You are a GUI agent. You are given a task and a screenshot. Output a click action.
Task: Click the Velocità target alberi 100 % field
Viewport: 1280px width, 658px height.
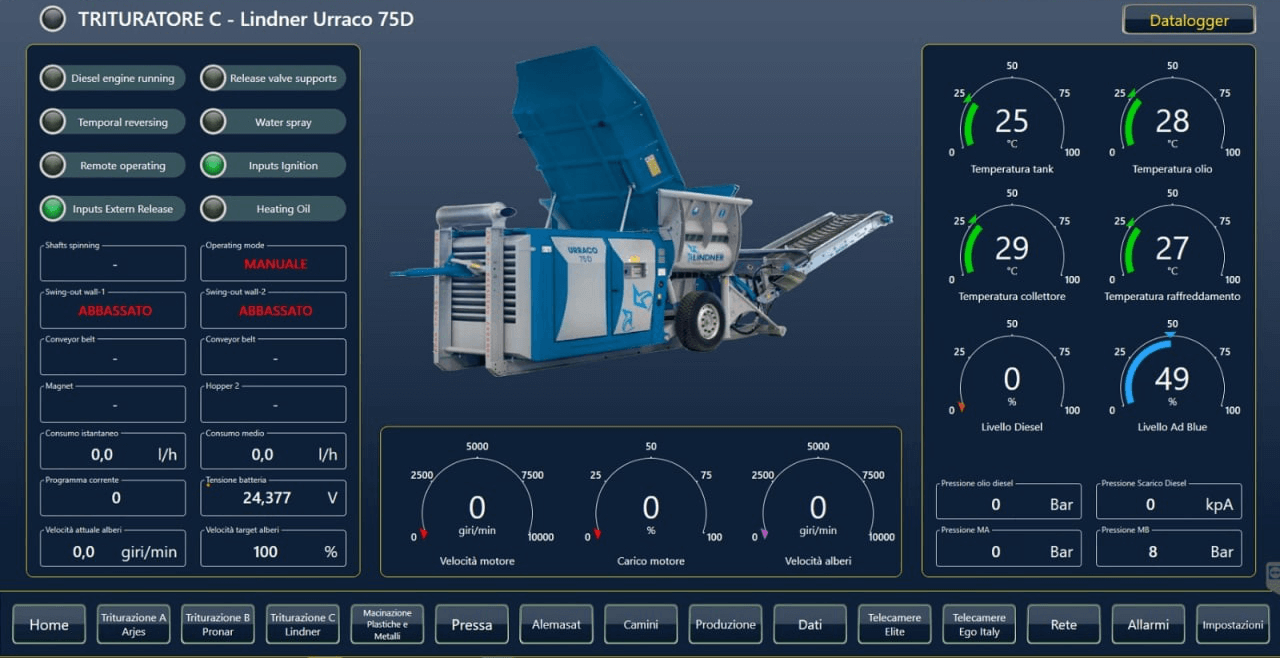(x=273, y=548)
